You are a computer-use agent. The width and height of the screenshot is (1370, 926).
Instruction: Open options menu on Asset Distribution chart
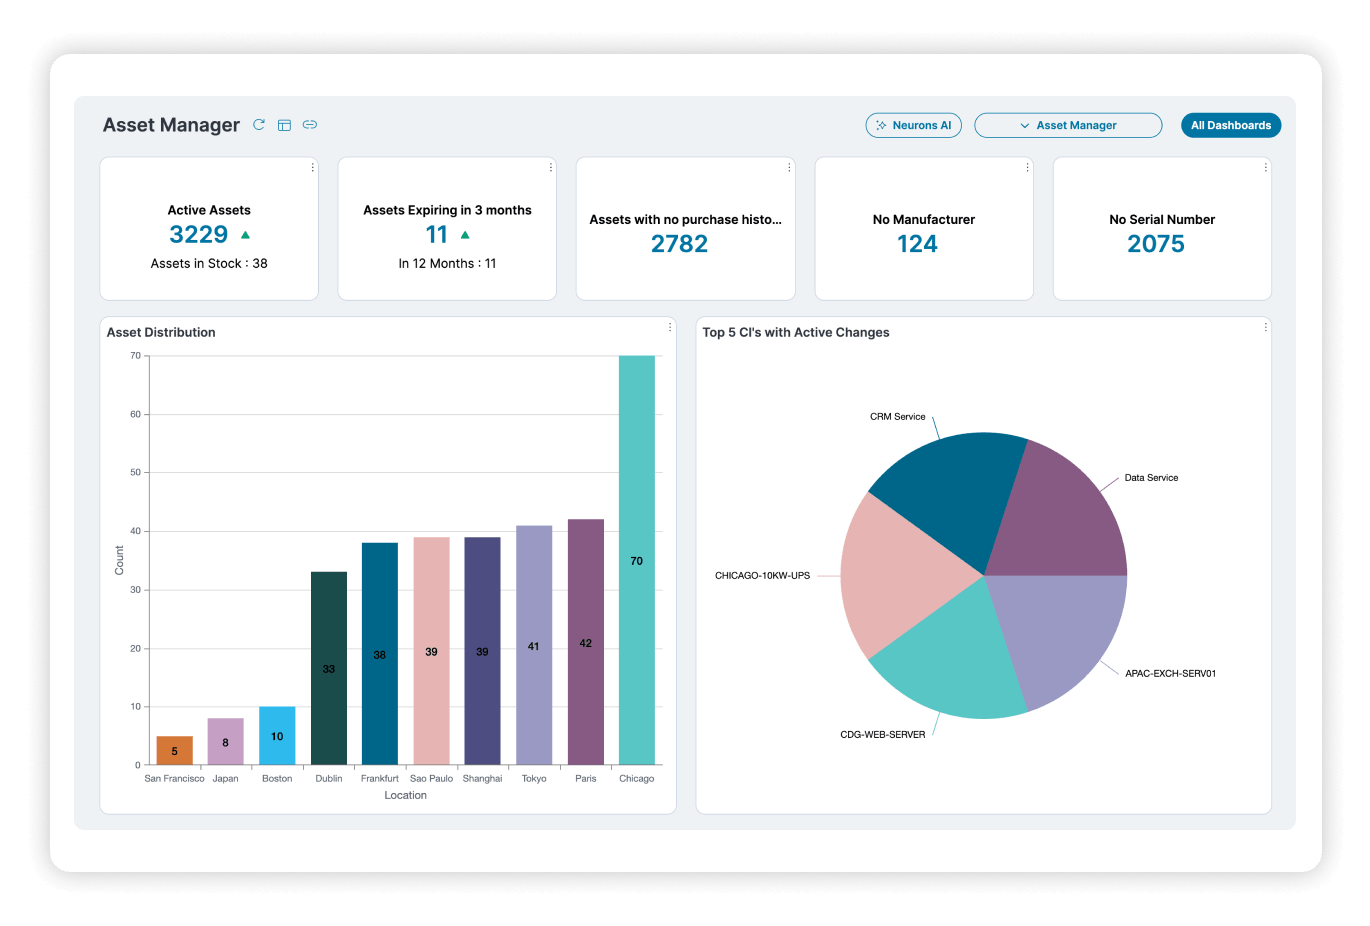(x=669, y=328)
